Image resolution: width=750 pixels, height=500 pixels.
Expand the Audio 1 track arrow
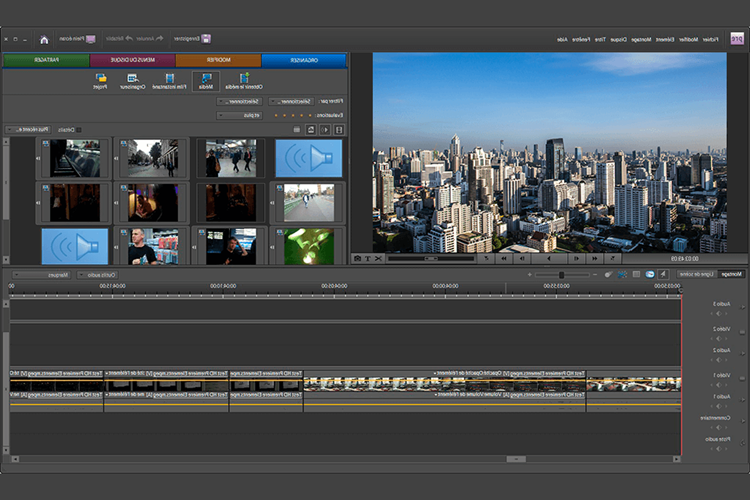coord(743,400)
